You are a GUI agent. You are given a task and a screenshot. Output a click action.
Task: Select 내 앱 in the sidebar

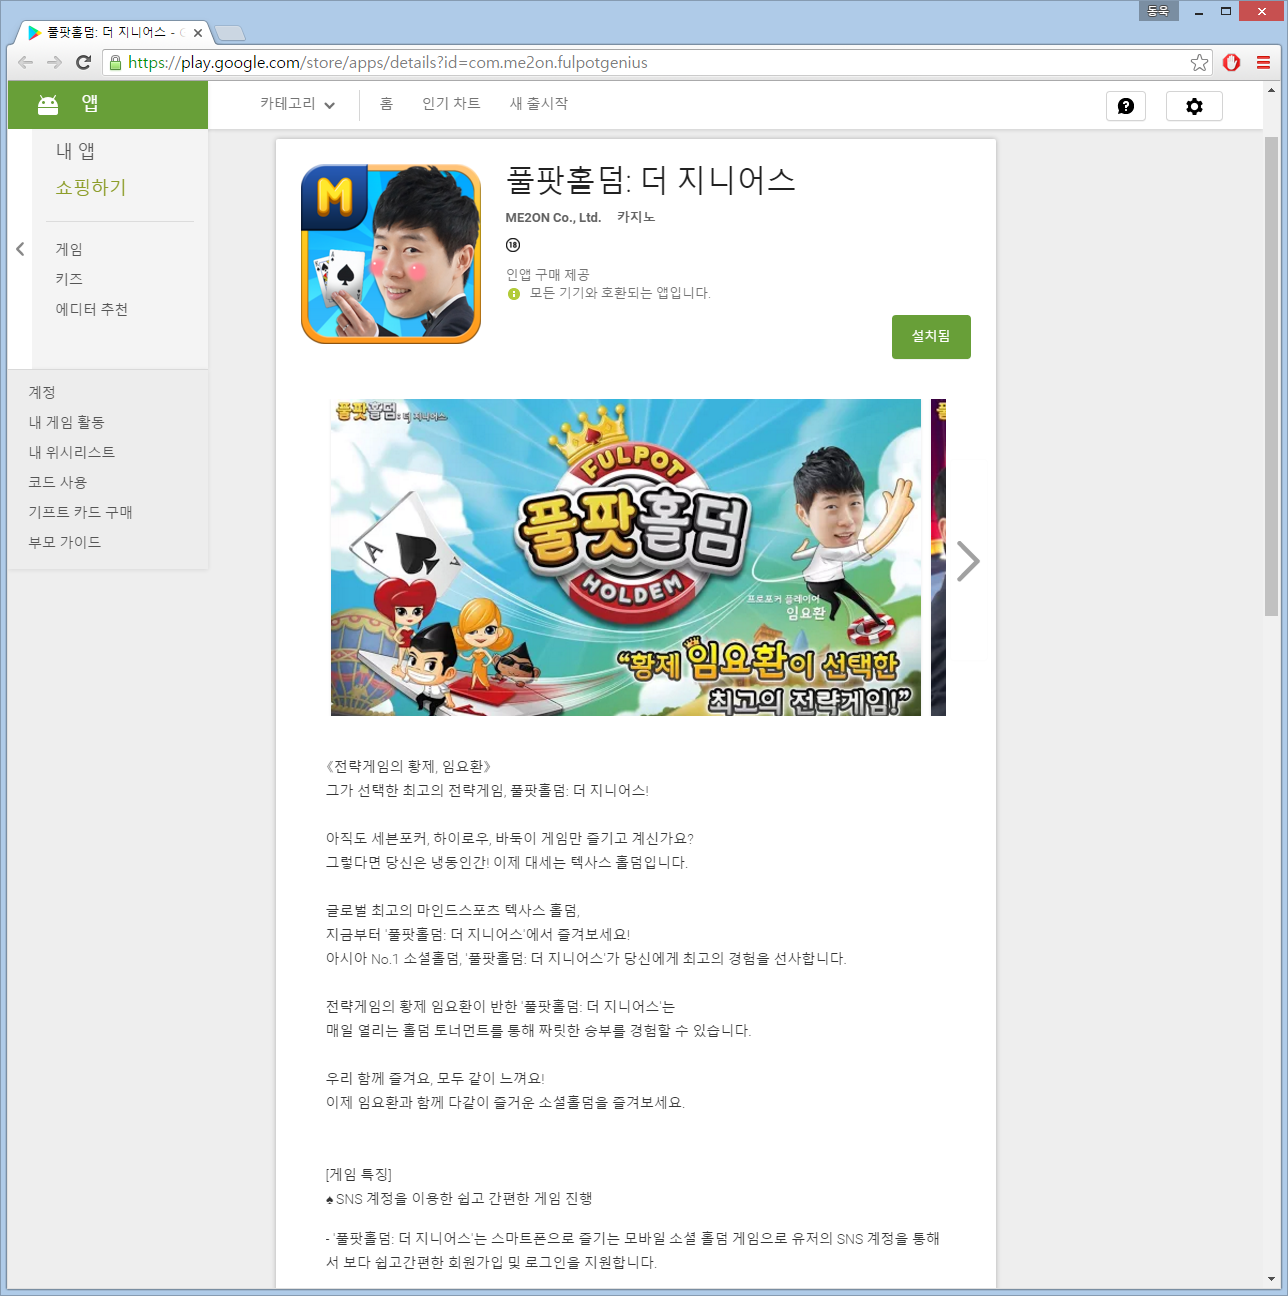75,151
